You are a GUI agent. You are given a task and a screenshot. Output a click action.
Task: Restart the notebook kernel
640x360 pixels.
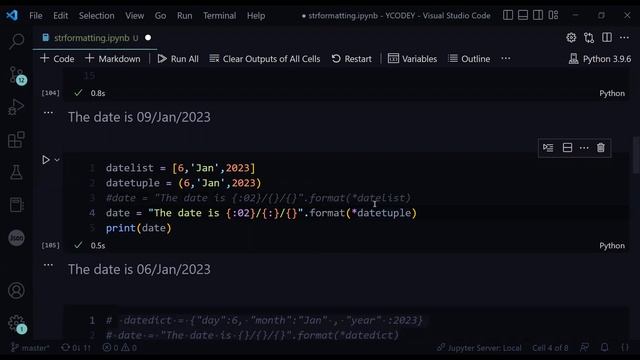click(x=351, y=59)
